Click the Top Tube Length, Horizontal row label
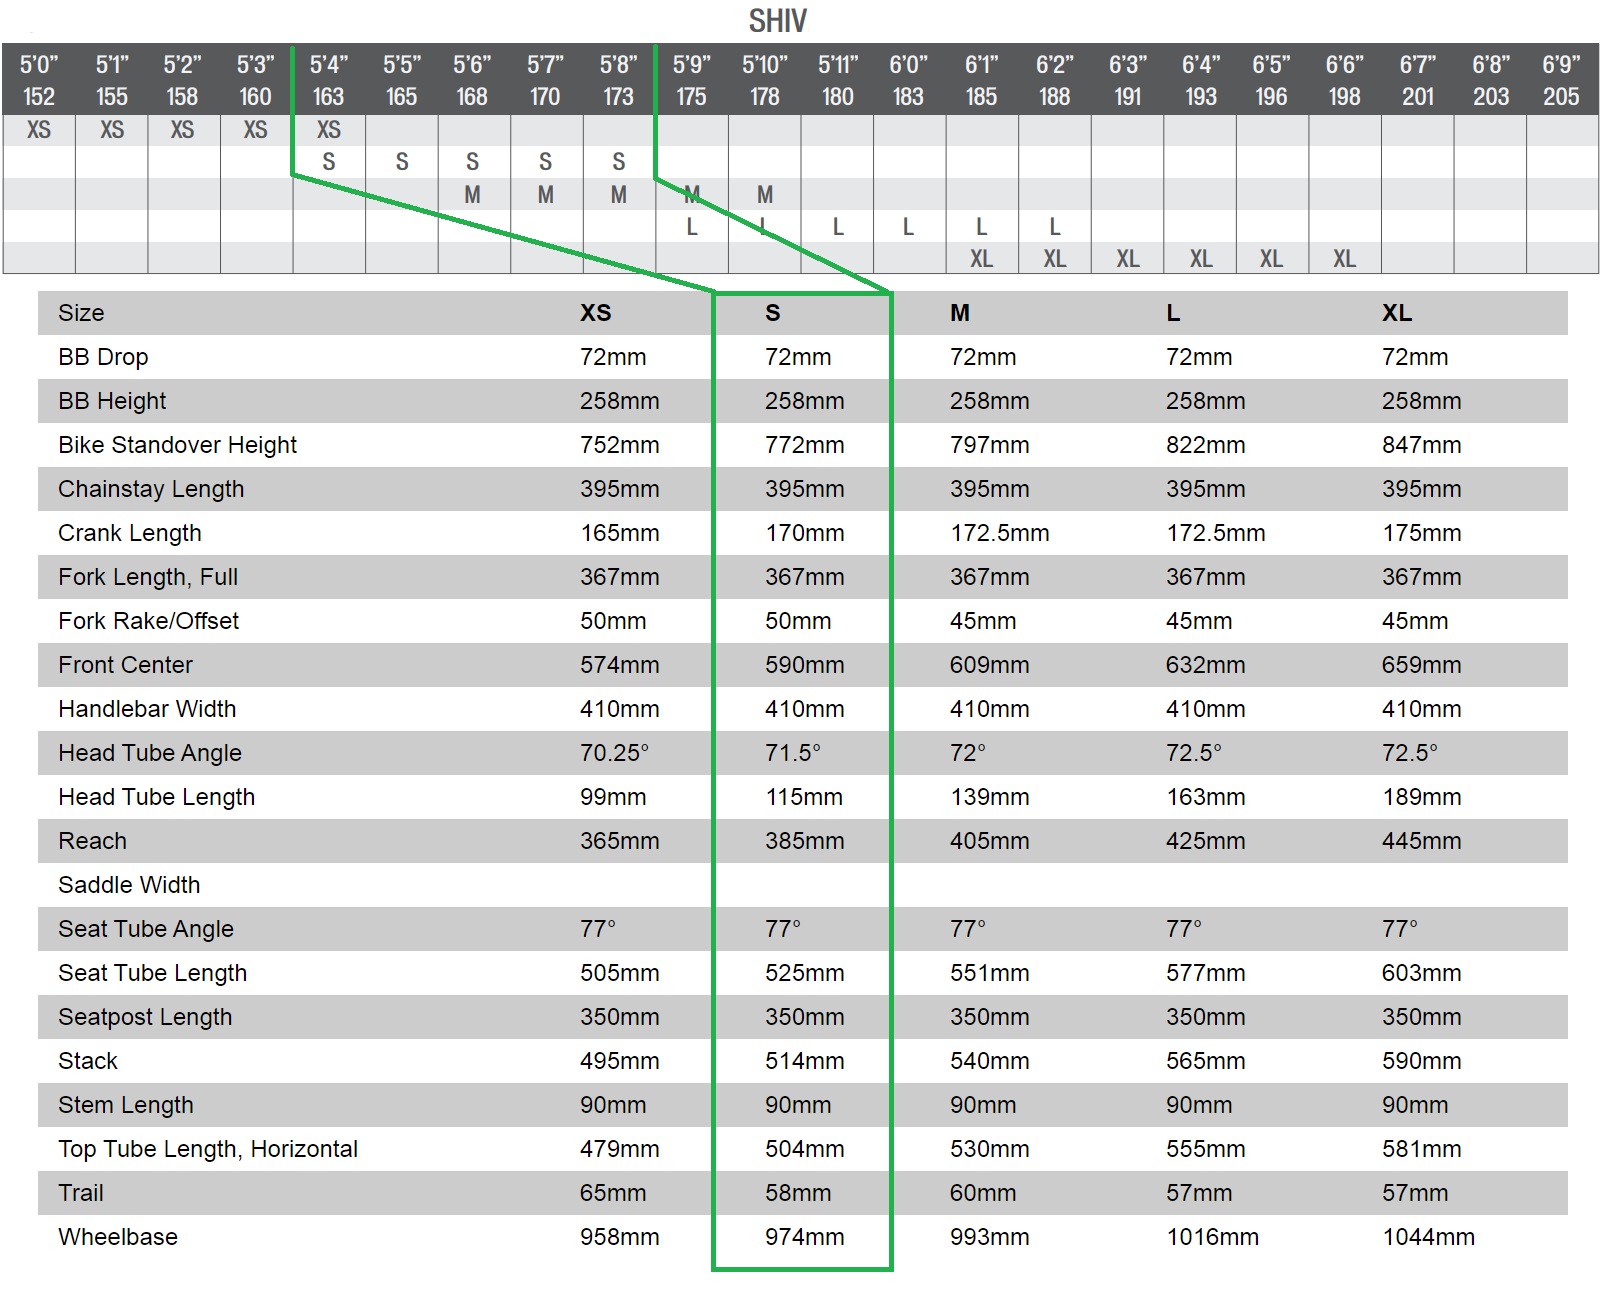Image resolution: width=1616 pixels, height=1308 pixels. (208, 1149)
